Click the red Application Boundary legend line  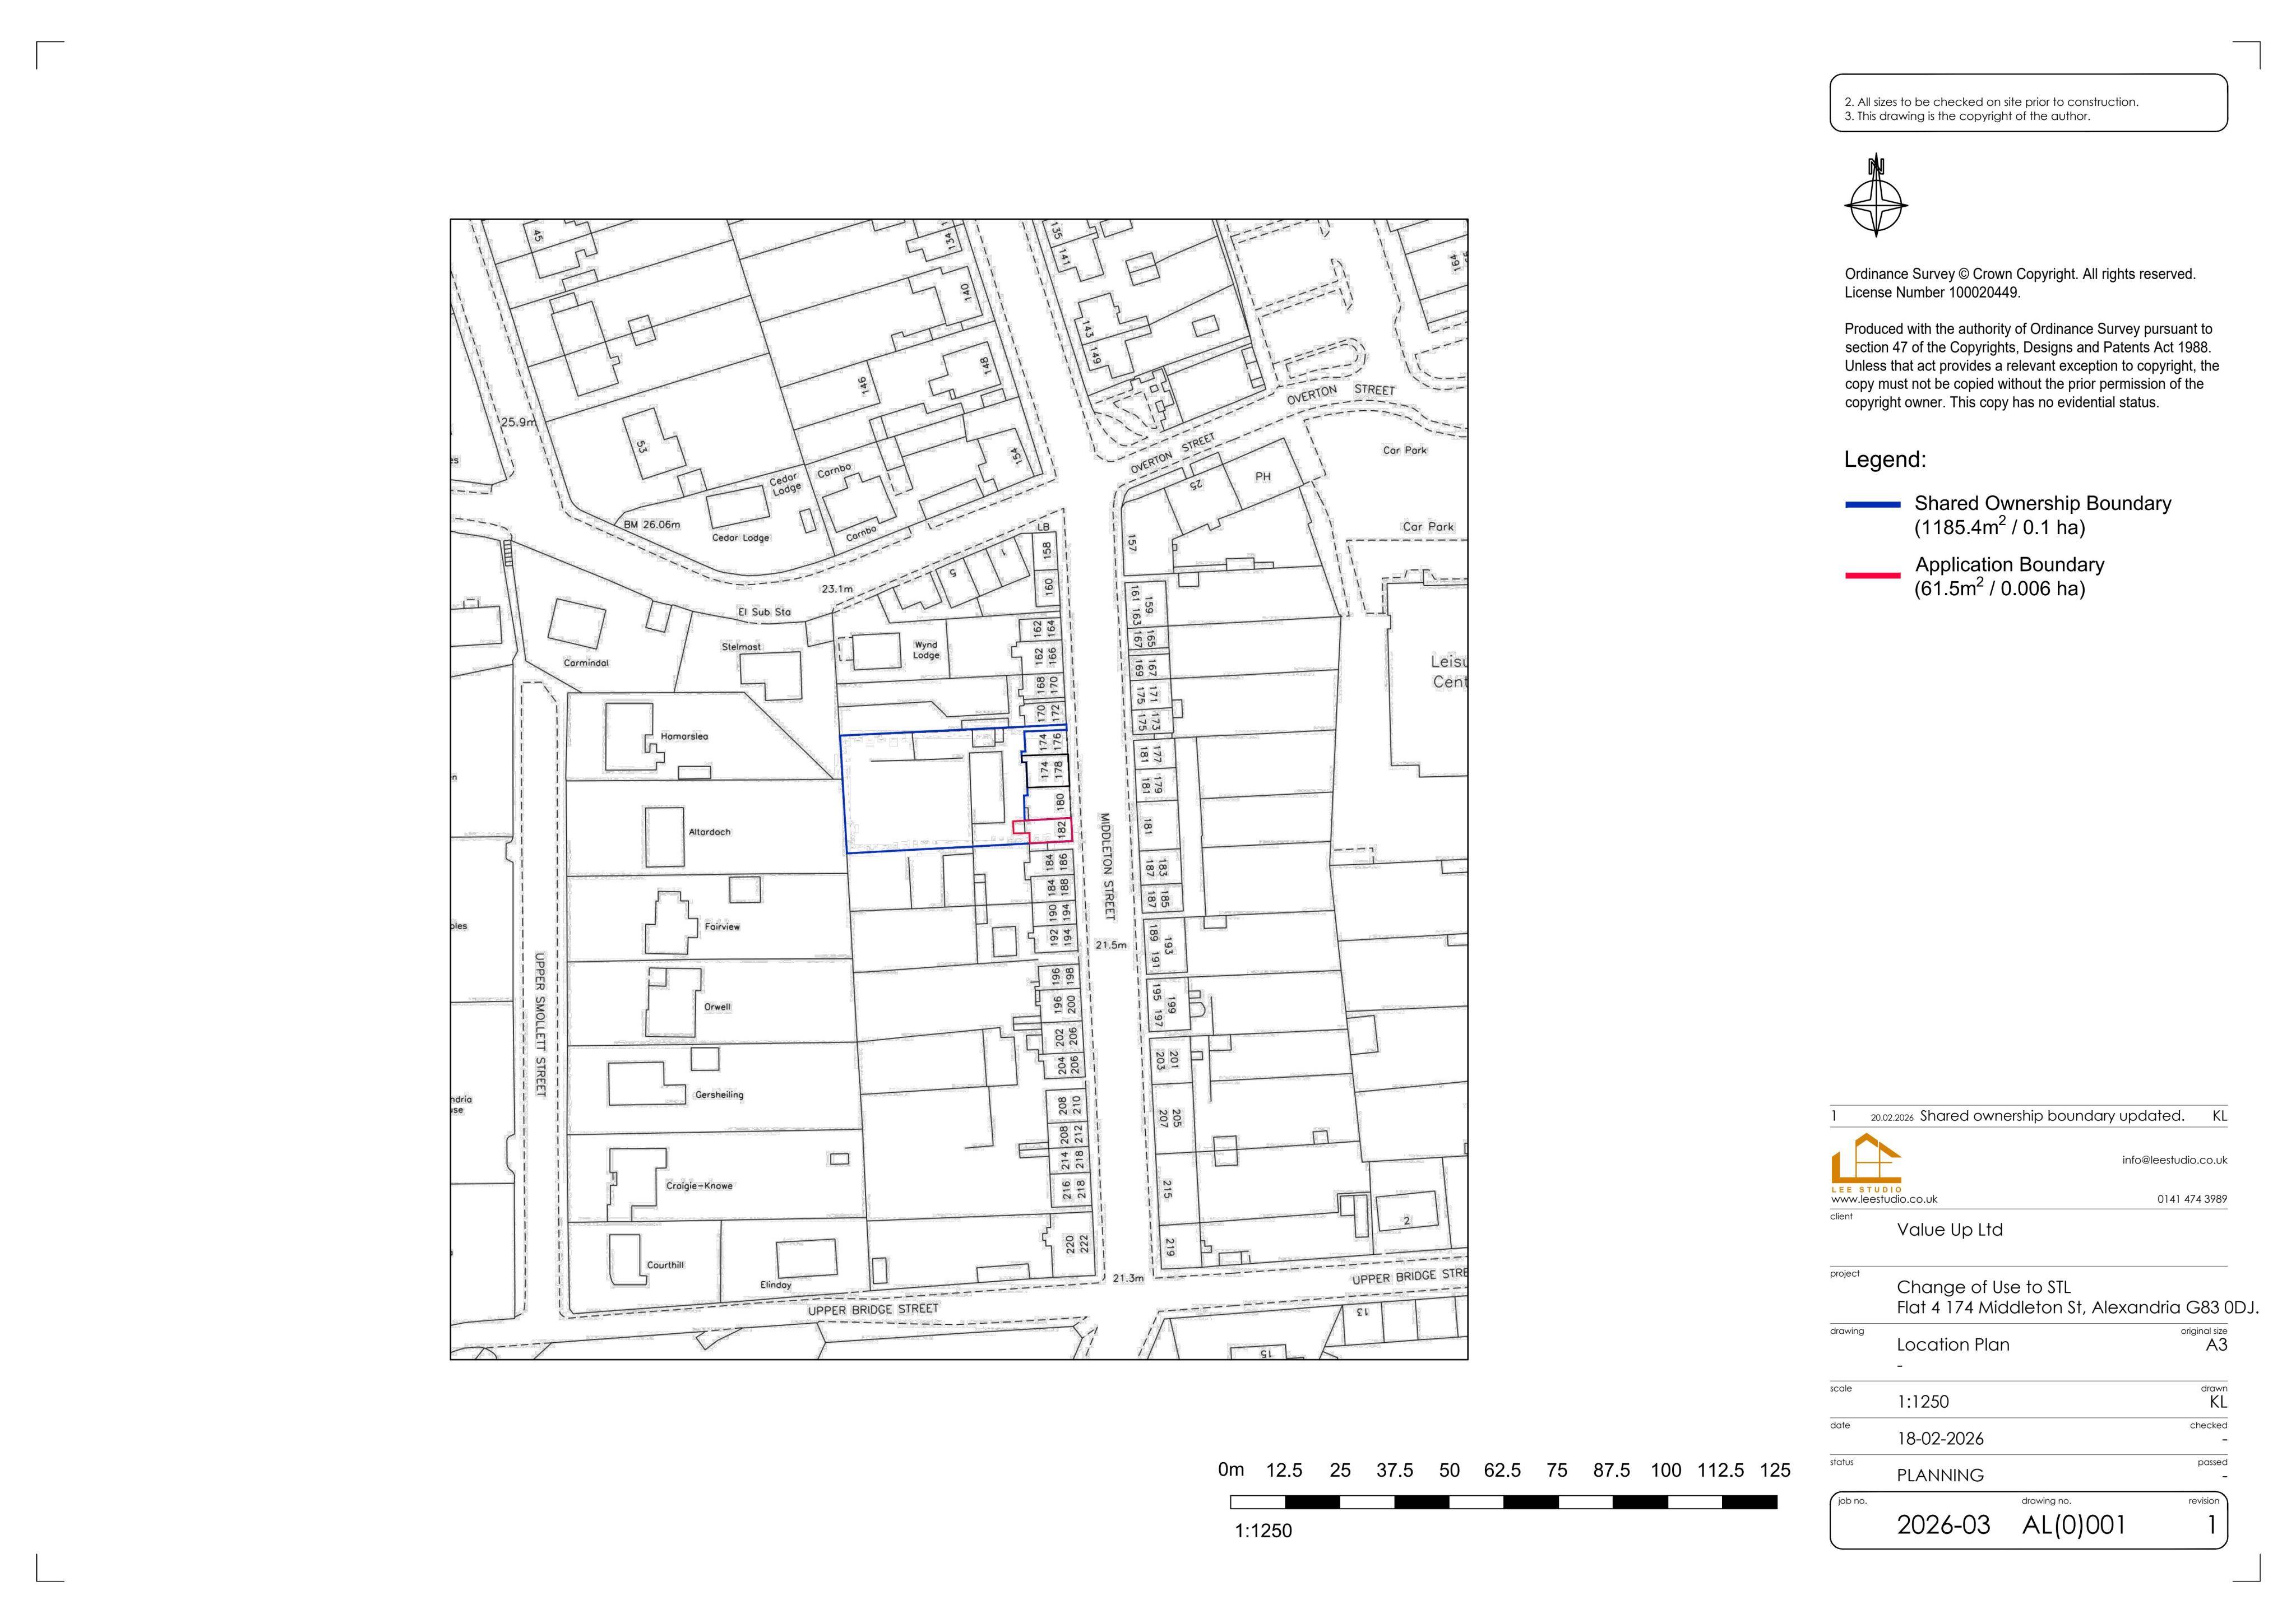[x=1872, y=576]
